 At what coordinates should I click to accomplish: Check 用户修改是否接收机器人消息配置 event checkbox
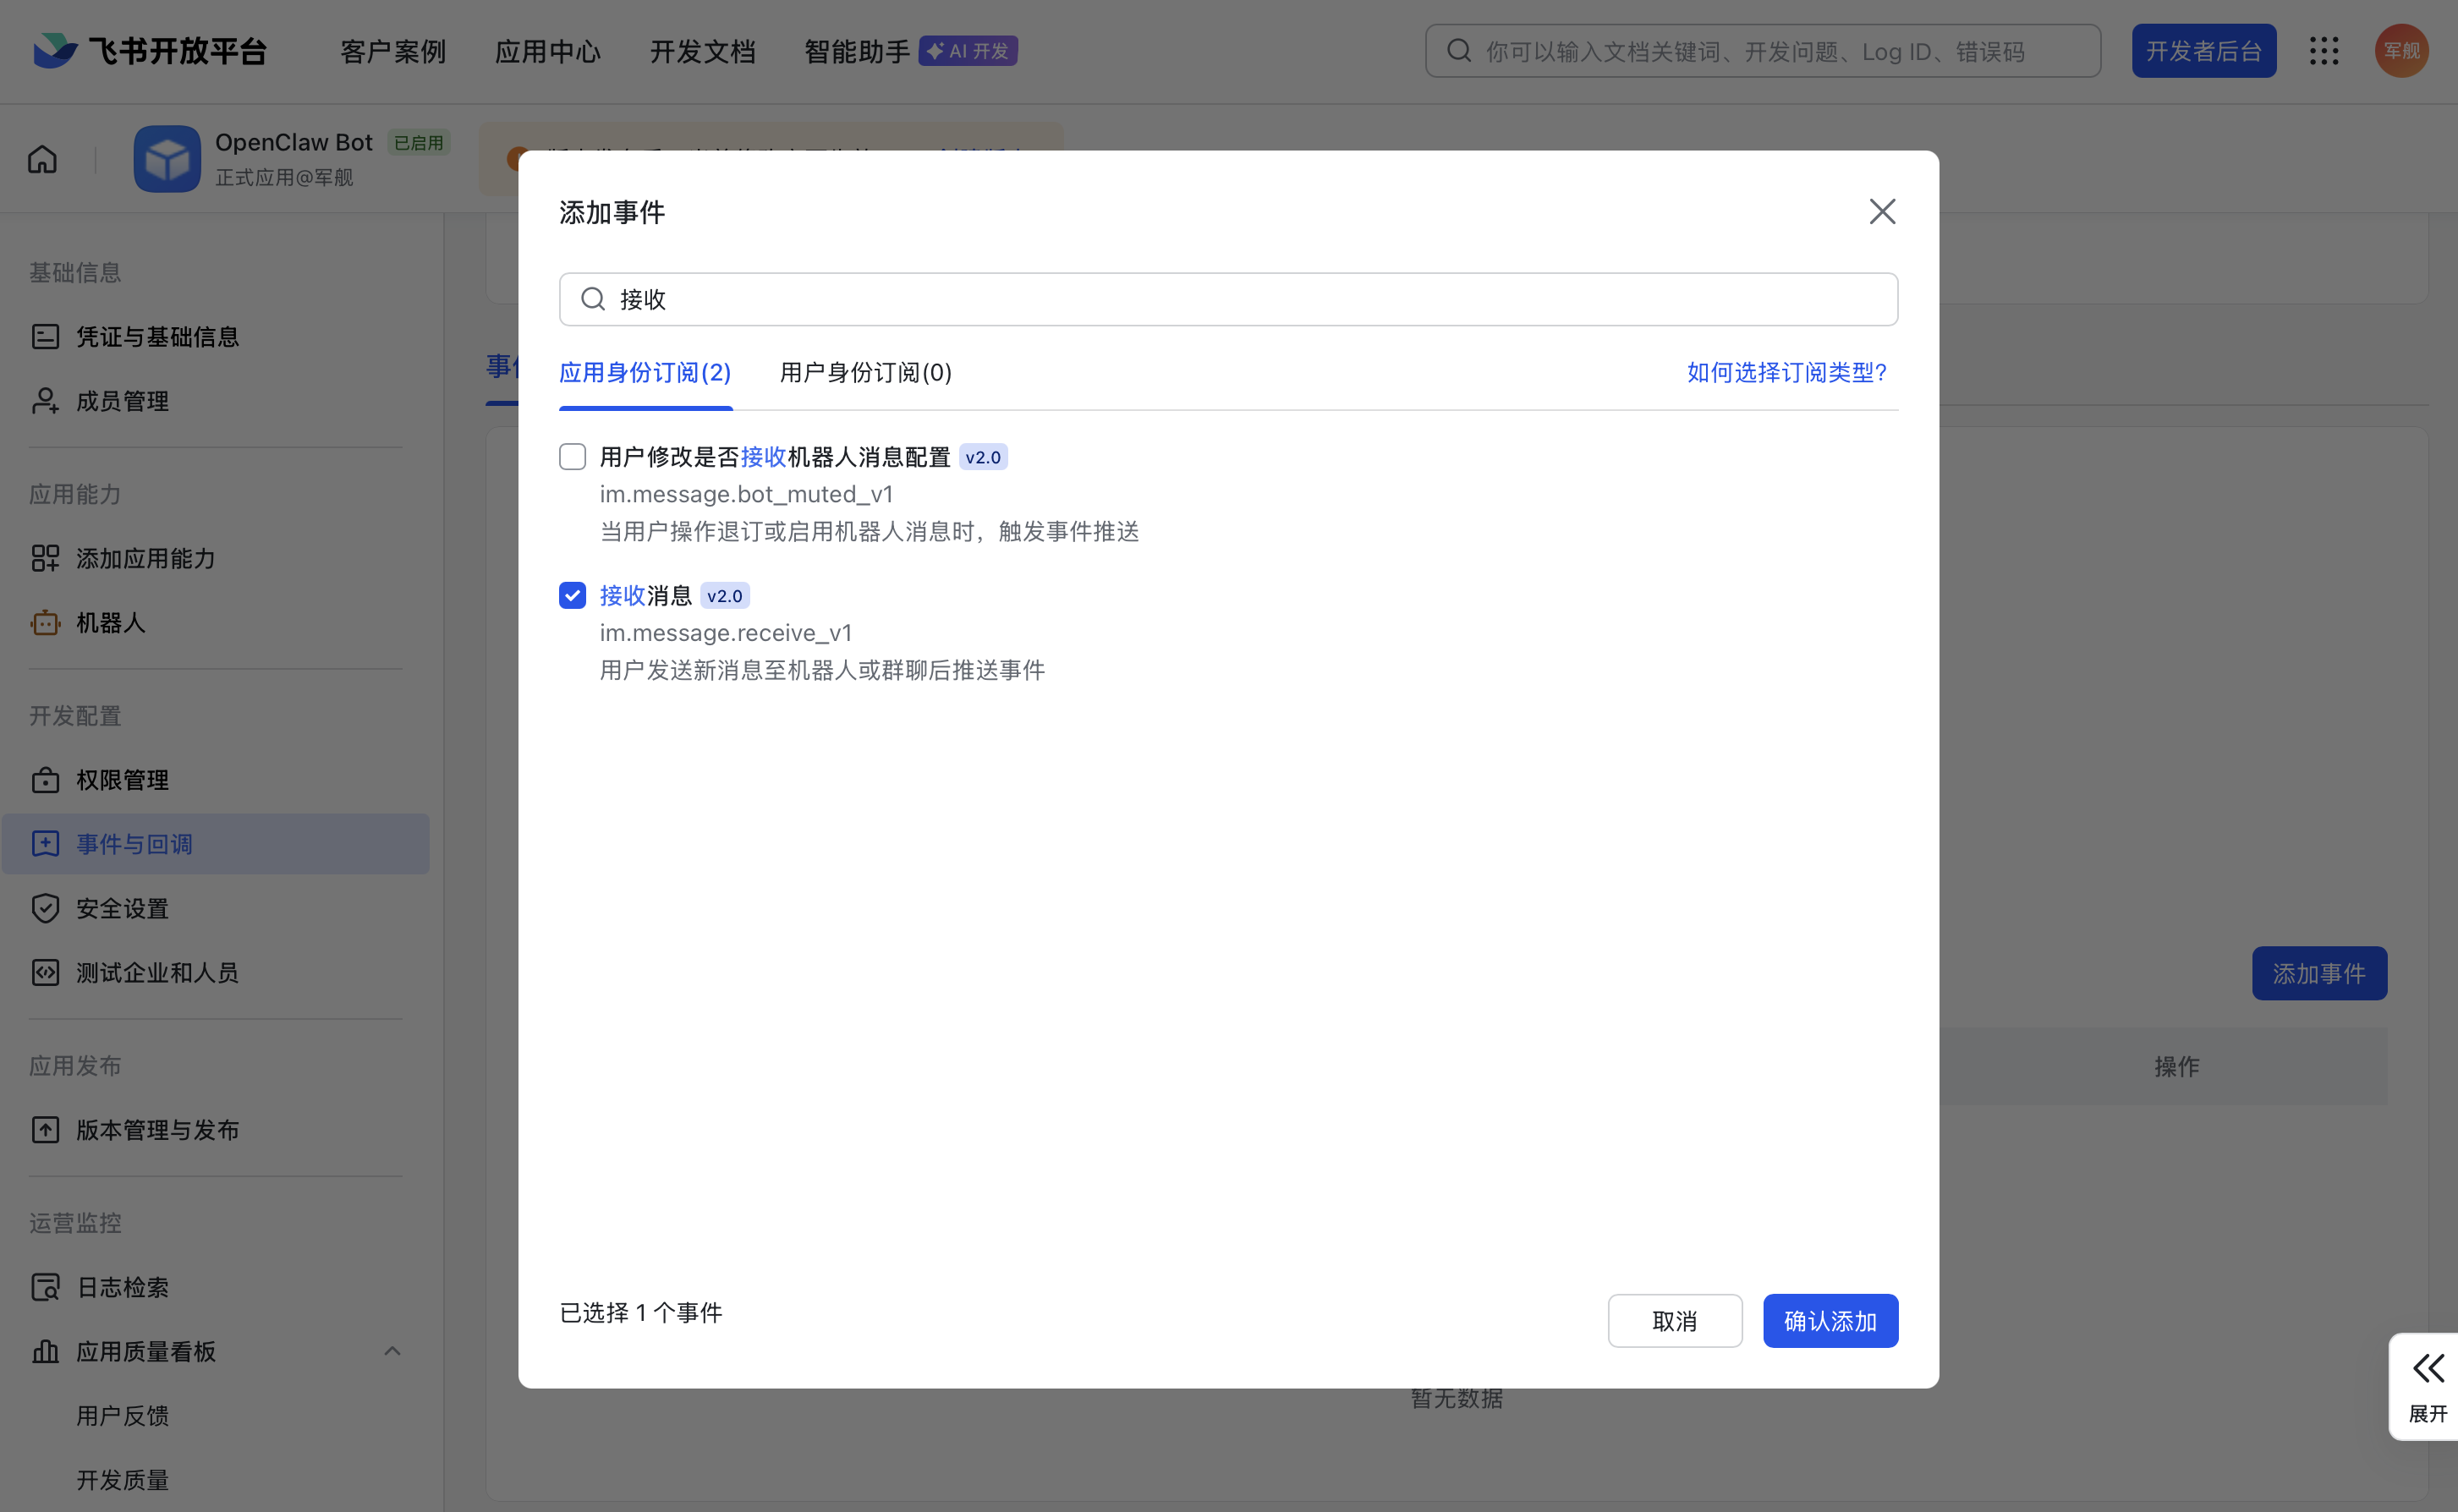click(x=572, y=457)
